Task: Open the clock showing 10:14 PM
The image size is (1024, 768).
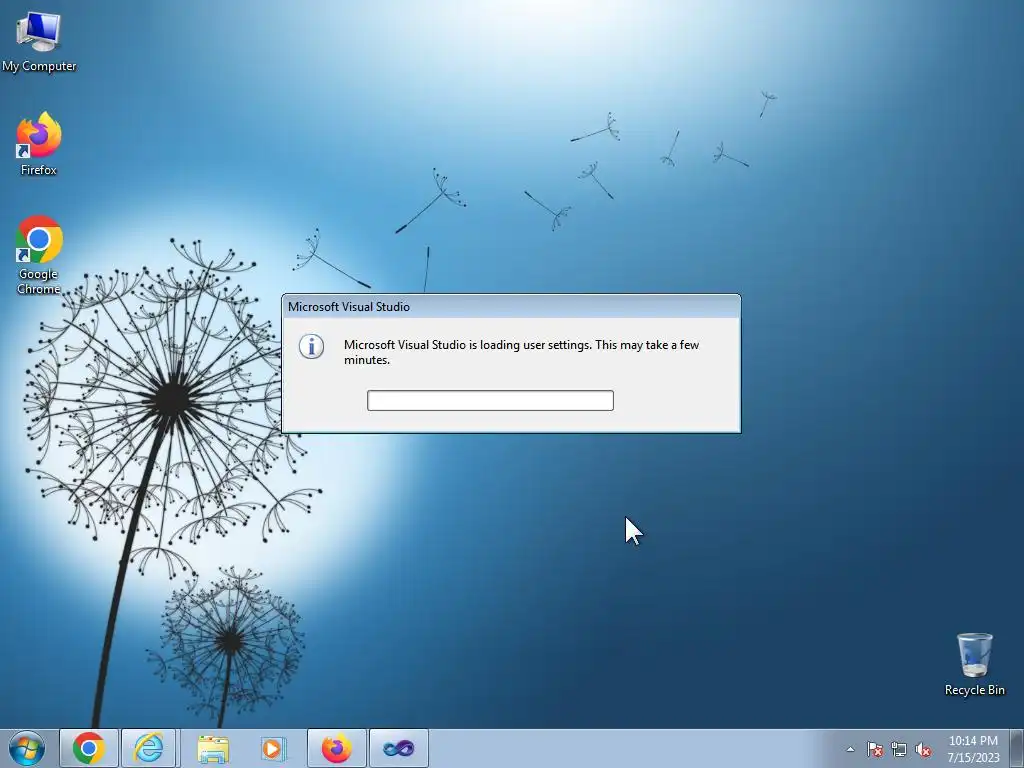Action: point(973,749)
